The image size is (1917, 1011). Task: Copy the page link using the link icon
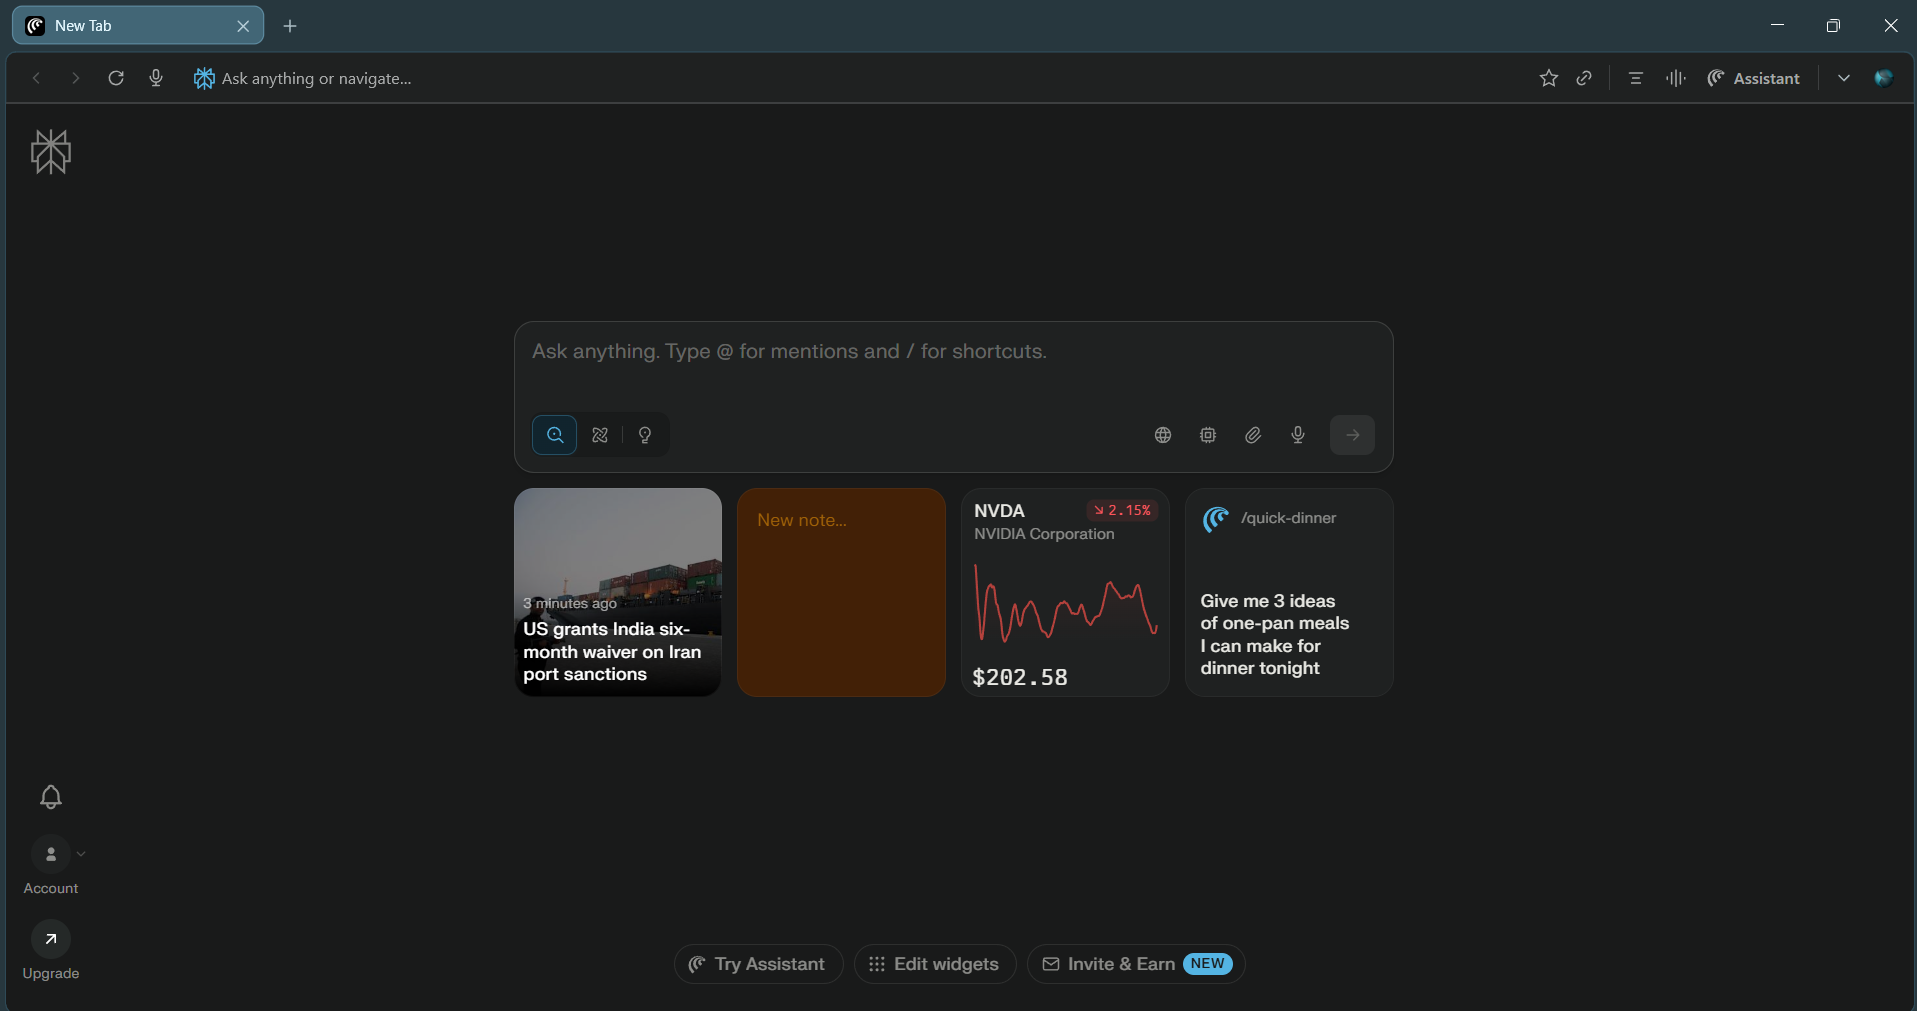[x=1584, y=78]
